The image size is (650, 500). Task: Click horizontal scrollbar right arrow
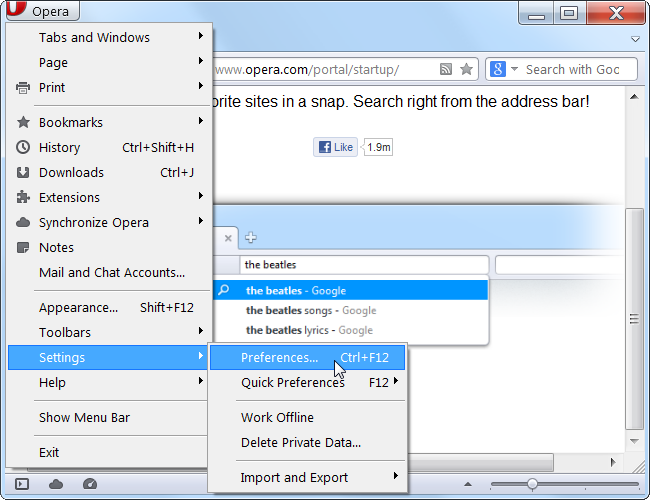pos(613,462)
